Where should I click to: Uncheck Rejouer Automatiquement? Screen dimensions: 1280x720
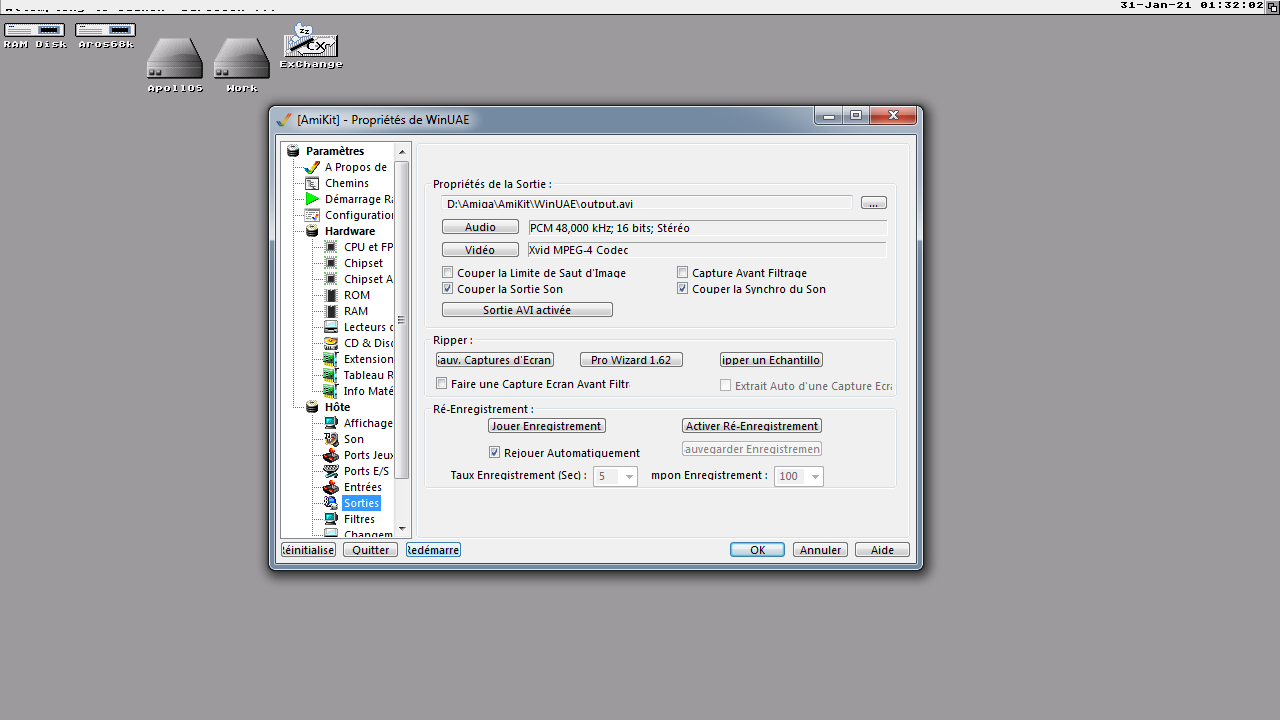[494, 453]
